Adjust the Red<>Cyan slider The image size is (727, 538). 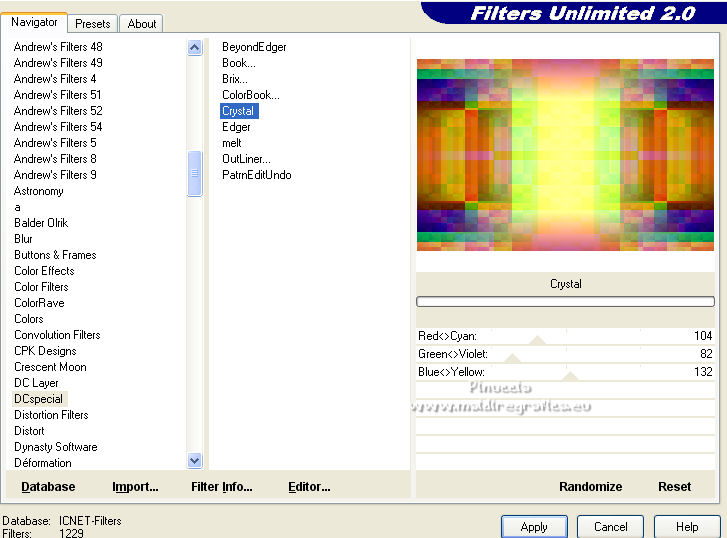538,341
